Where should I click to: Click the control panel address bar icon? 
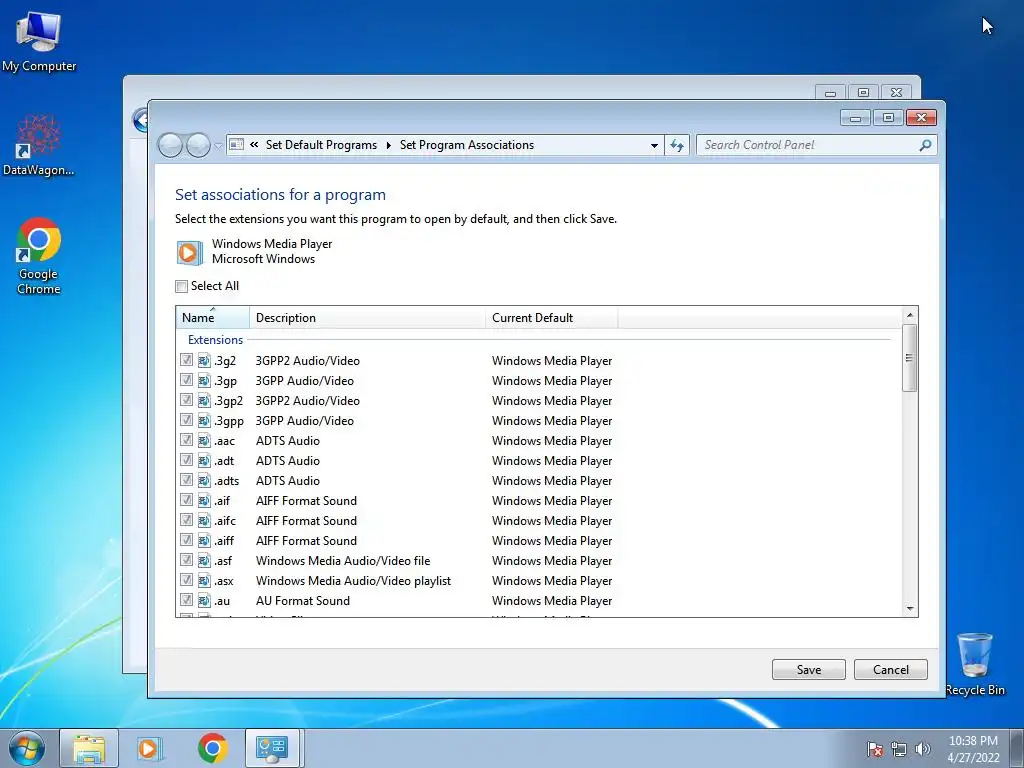[237, 144]
